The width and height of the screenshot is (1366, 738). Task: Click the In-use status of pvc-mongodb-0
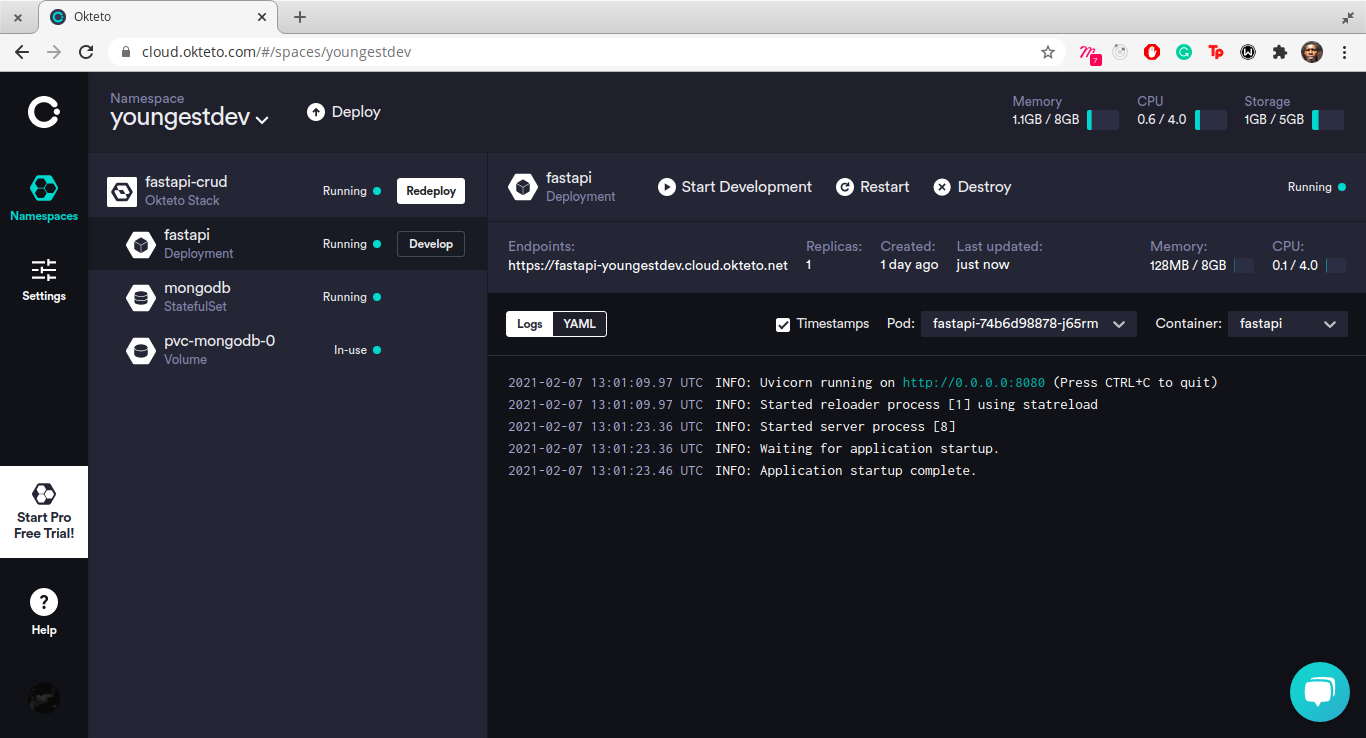point(357,350)
